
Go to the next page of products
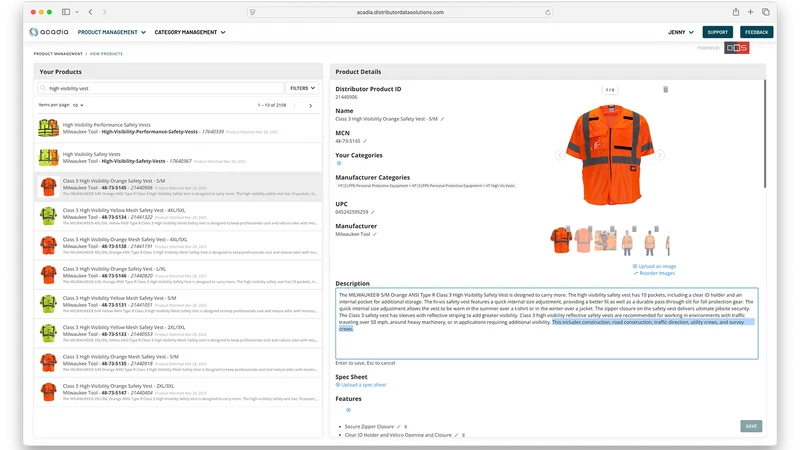(310, 106)
